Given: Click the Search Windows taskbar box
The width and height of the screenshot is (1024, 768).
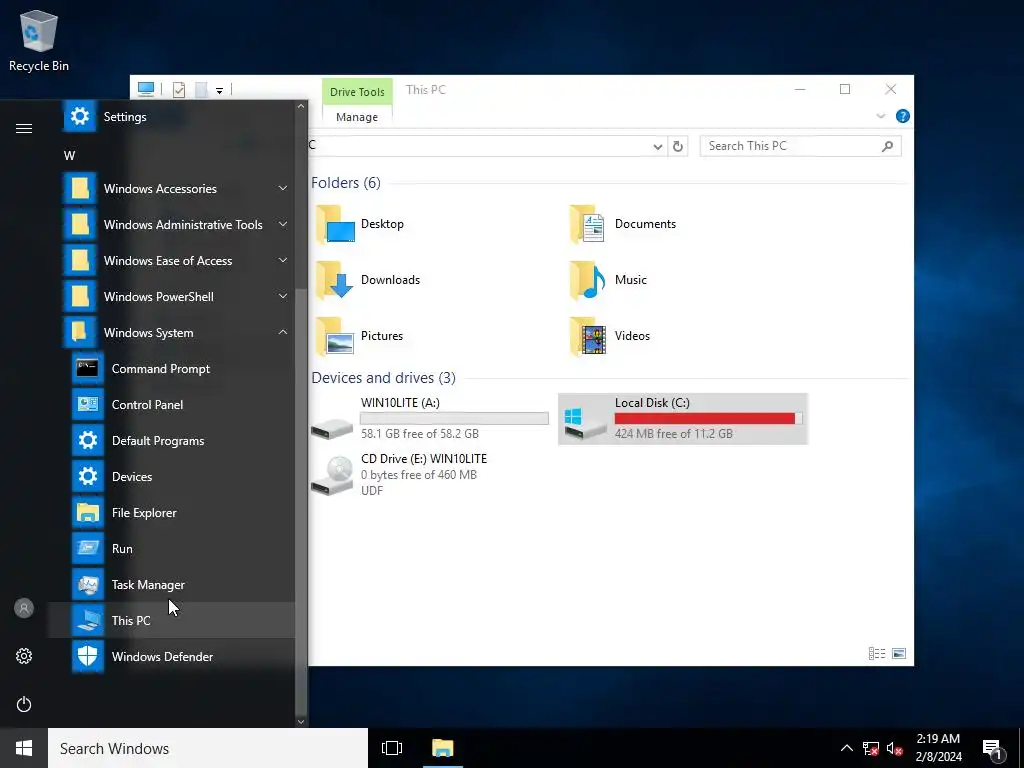Looking at the screenshot, I should [x=208, y=748].
